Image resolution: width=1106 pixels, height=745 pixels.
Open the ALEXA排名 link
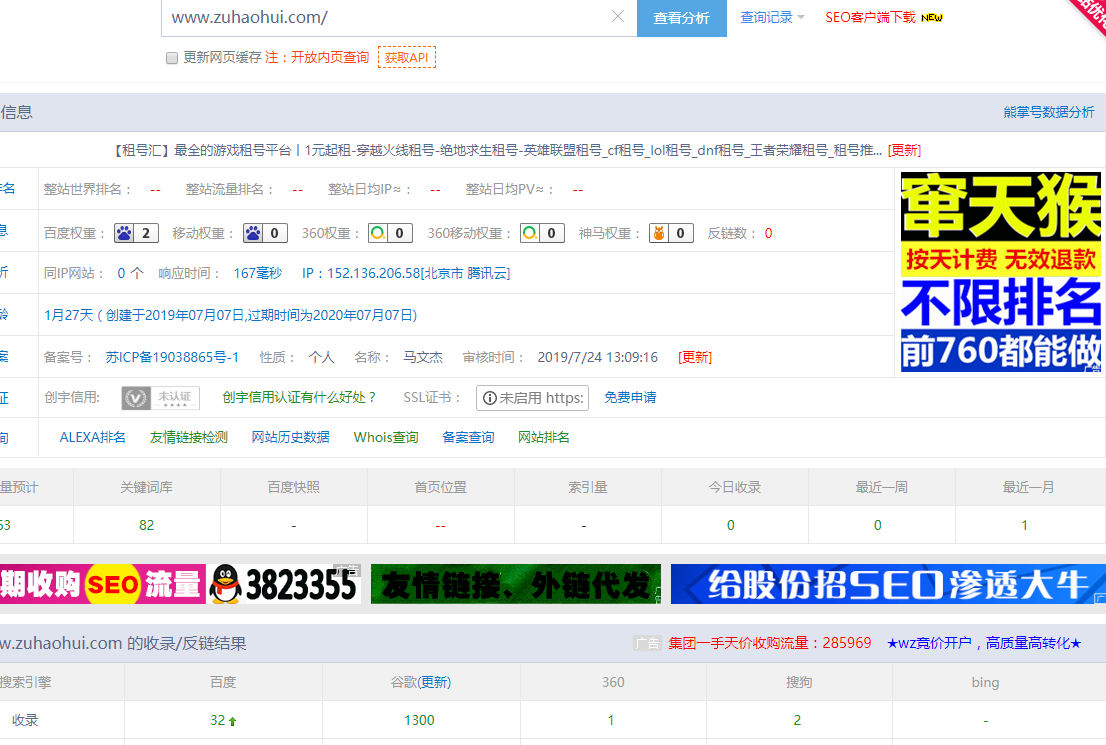click(x=92, y=437)
